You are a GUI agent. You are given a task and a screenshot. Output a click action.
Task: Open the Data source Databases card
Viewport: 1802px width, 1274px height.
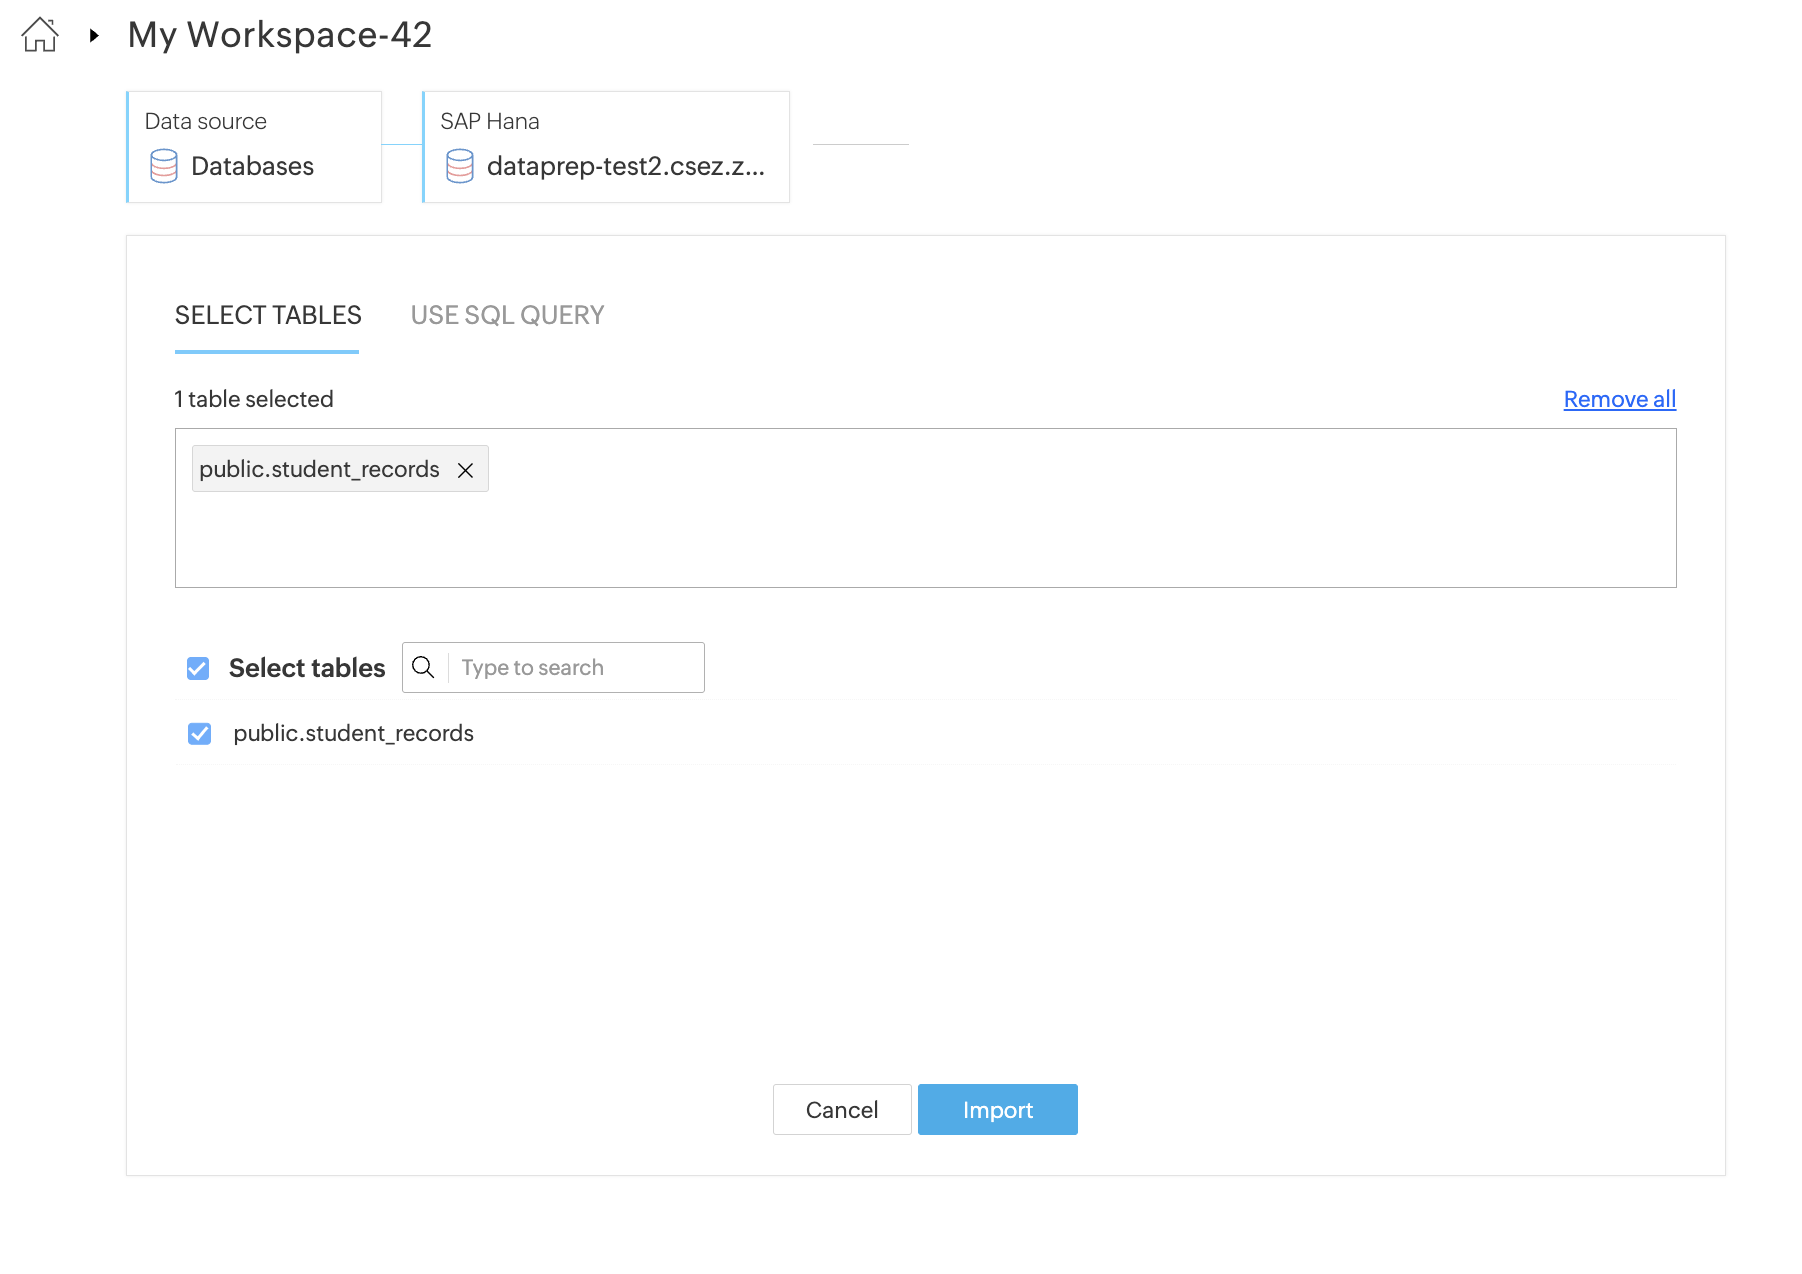coord(254,147)
